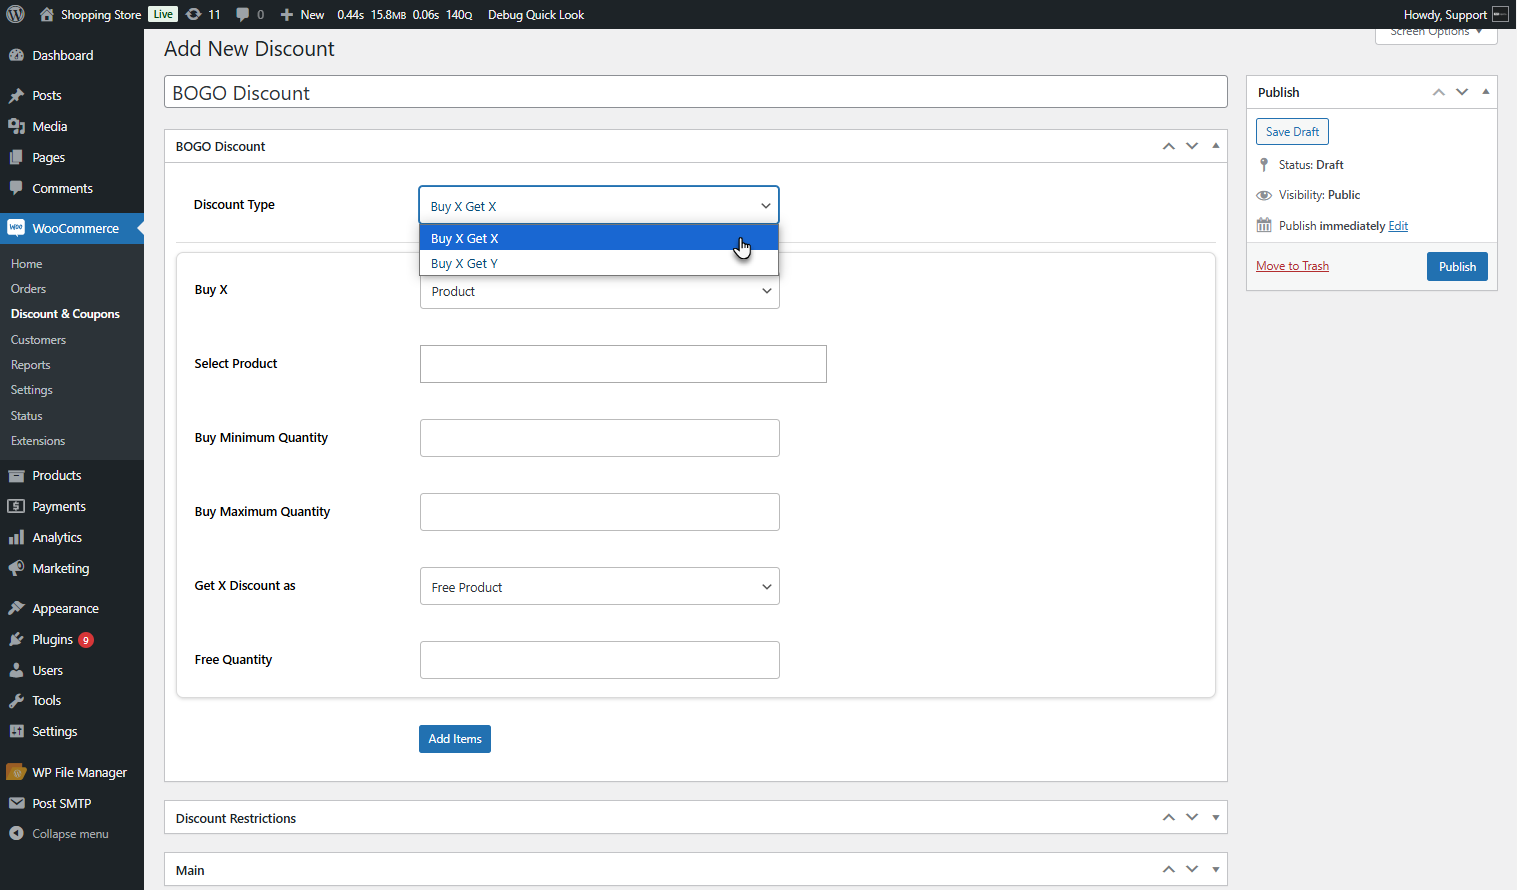Expand the Discount Restrictions panel

pos(1216,818)
